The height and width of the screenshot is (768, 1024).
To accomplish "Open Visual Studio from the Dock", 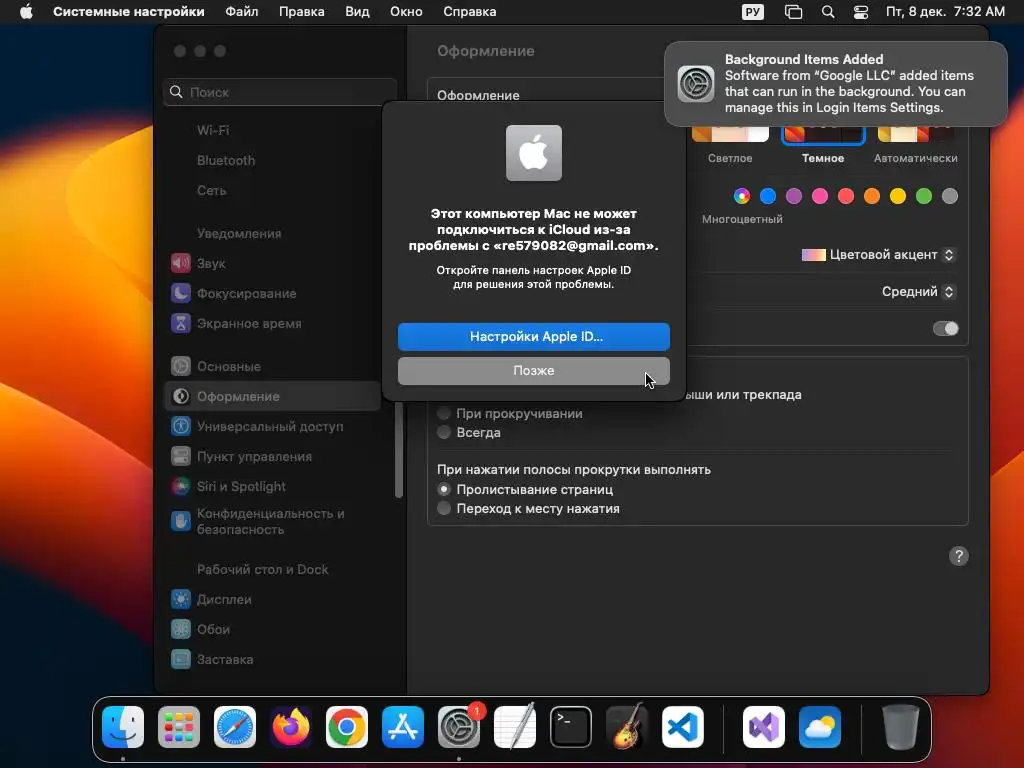I will 764,727.
